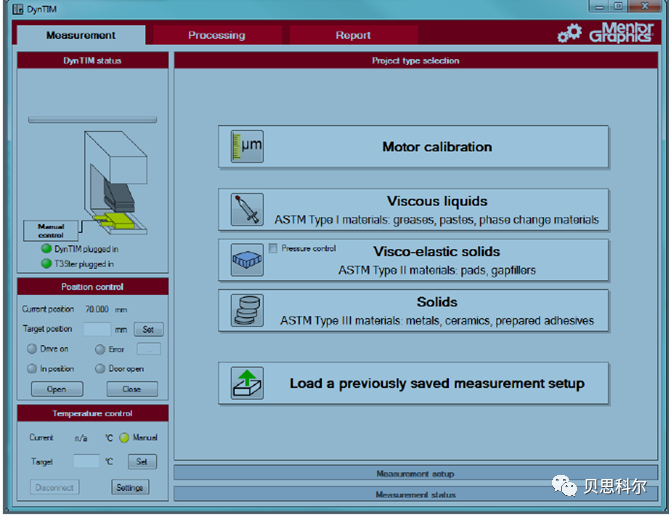Open the Report tab
The height and width of the screenshot is (516, 669).
pyautogui.click(x=353, y=35)
